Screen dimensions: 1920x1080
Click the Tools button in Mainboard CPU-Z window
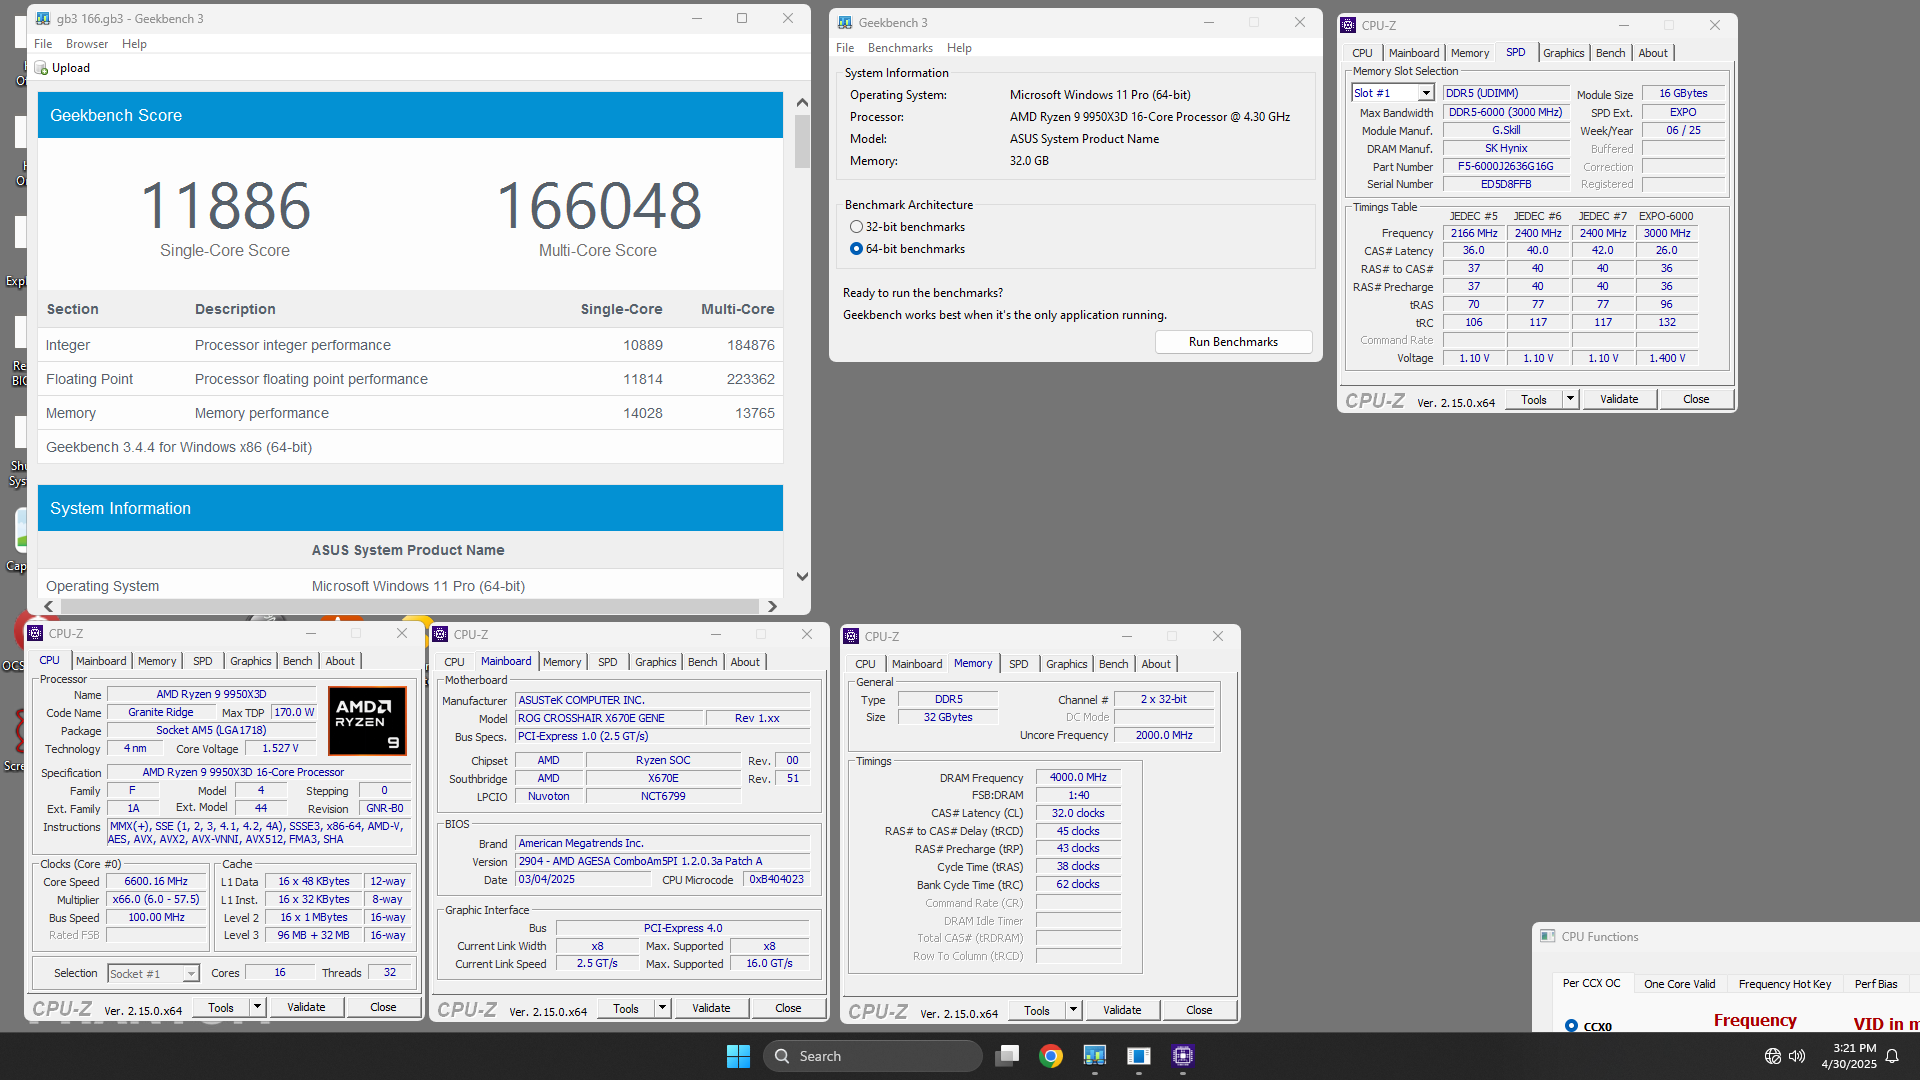pos(626,1008)
